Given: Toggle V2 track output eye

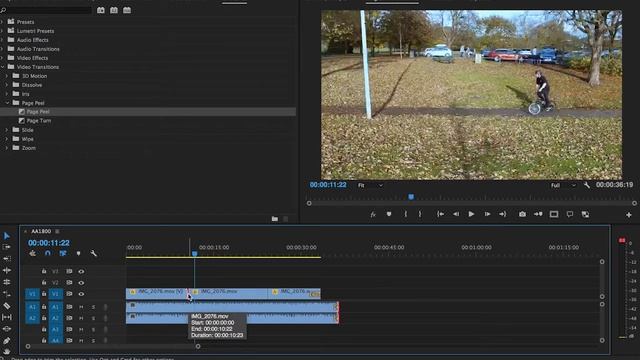Looking at the screenshot, I should tap(81, 282).
